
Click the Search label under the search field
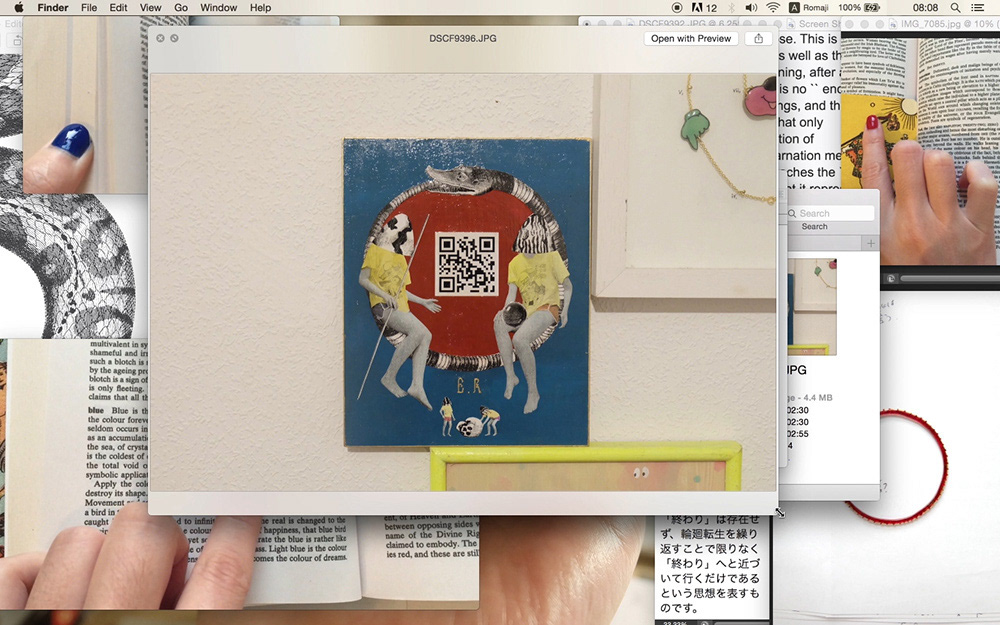tap(814, 226)
